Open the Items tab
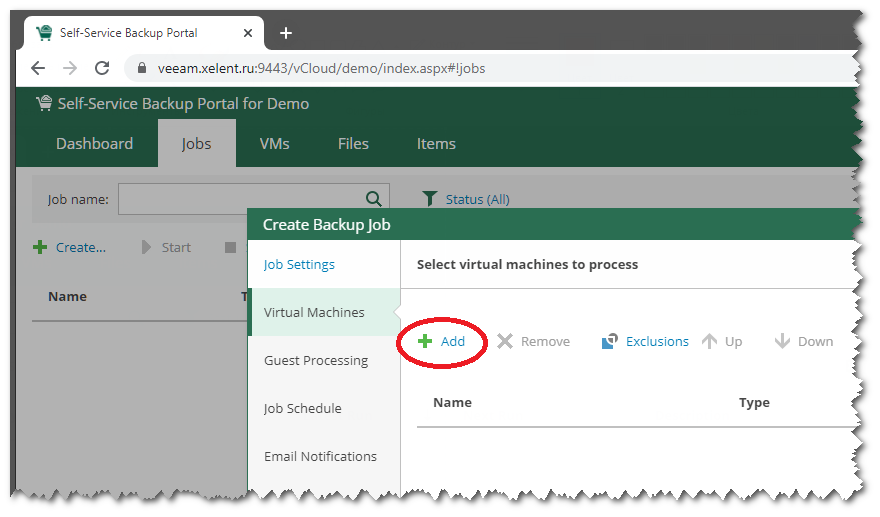The image size is (880, 517). 436,144
